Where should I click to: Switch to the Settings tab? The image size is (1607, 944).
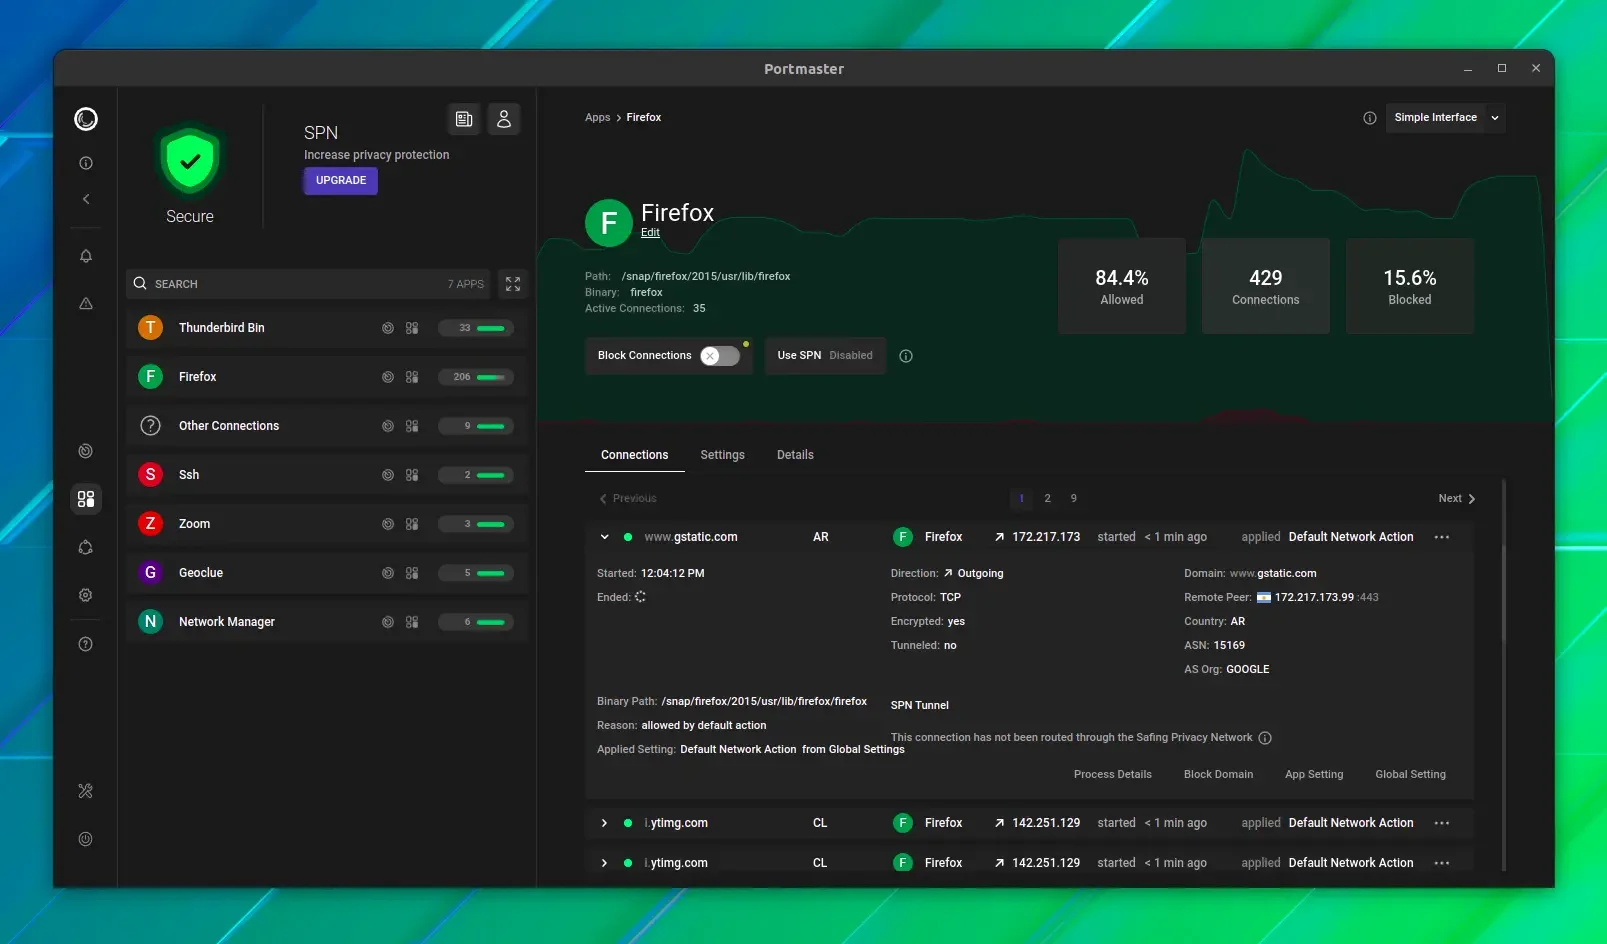722,455
